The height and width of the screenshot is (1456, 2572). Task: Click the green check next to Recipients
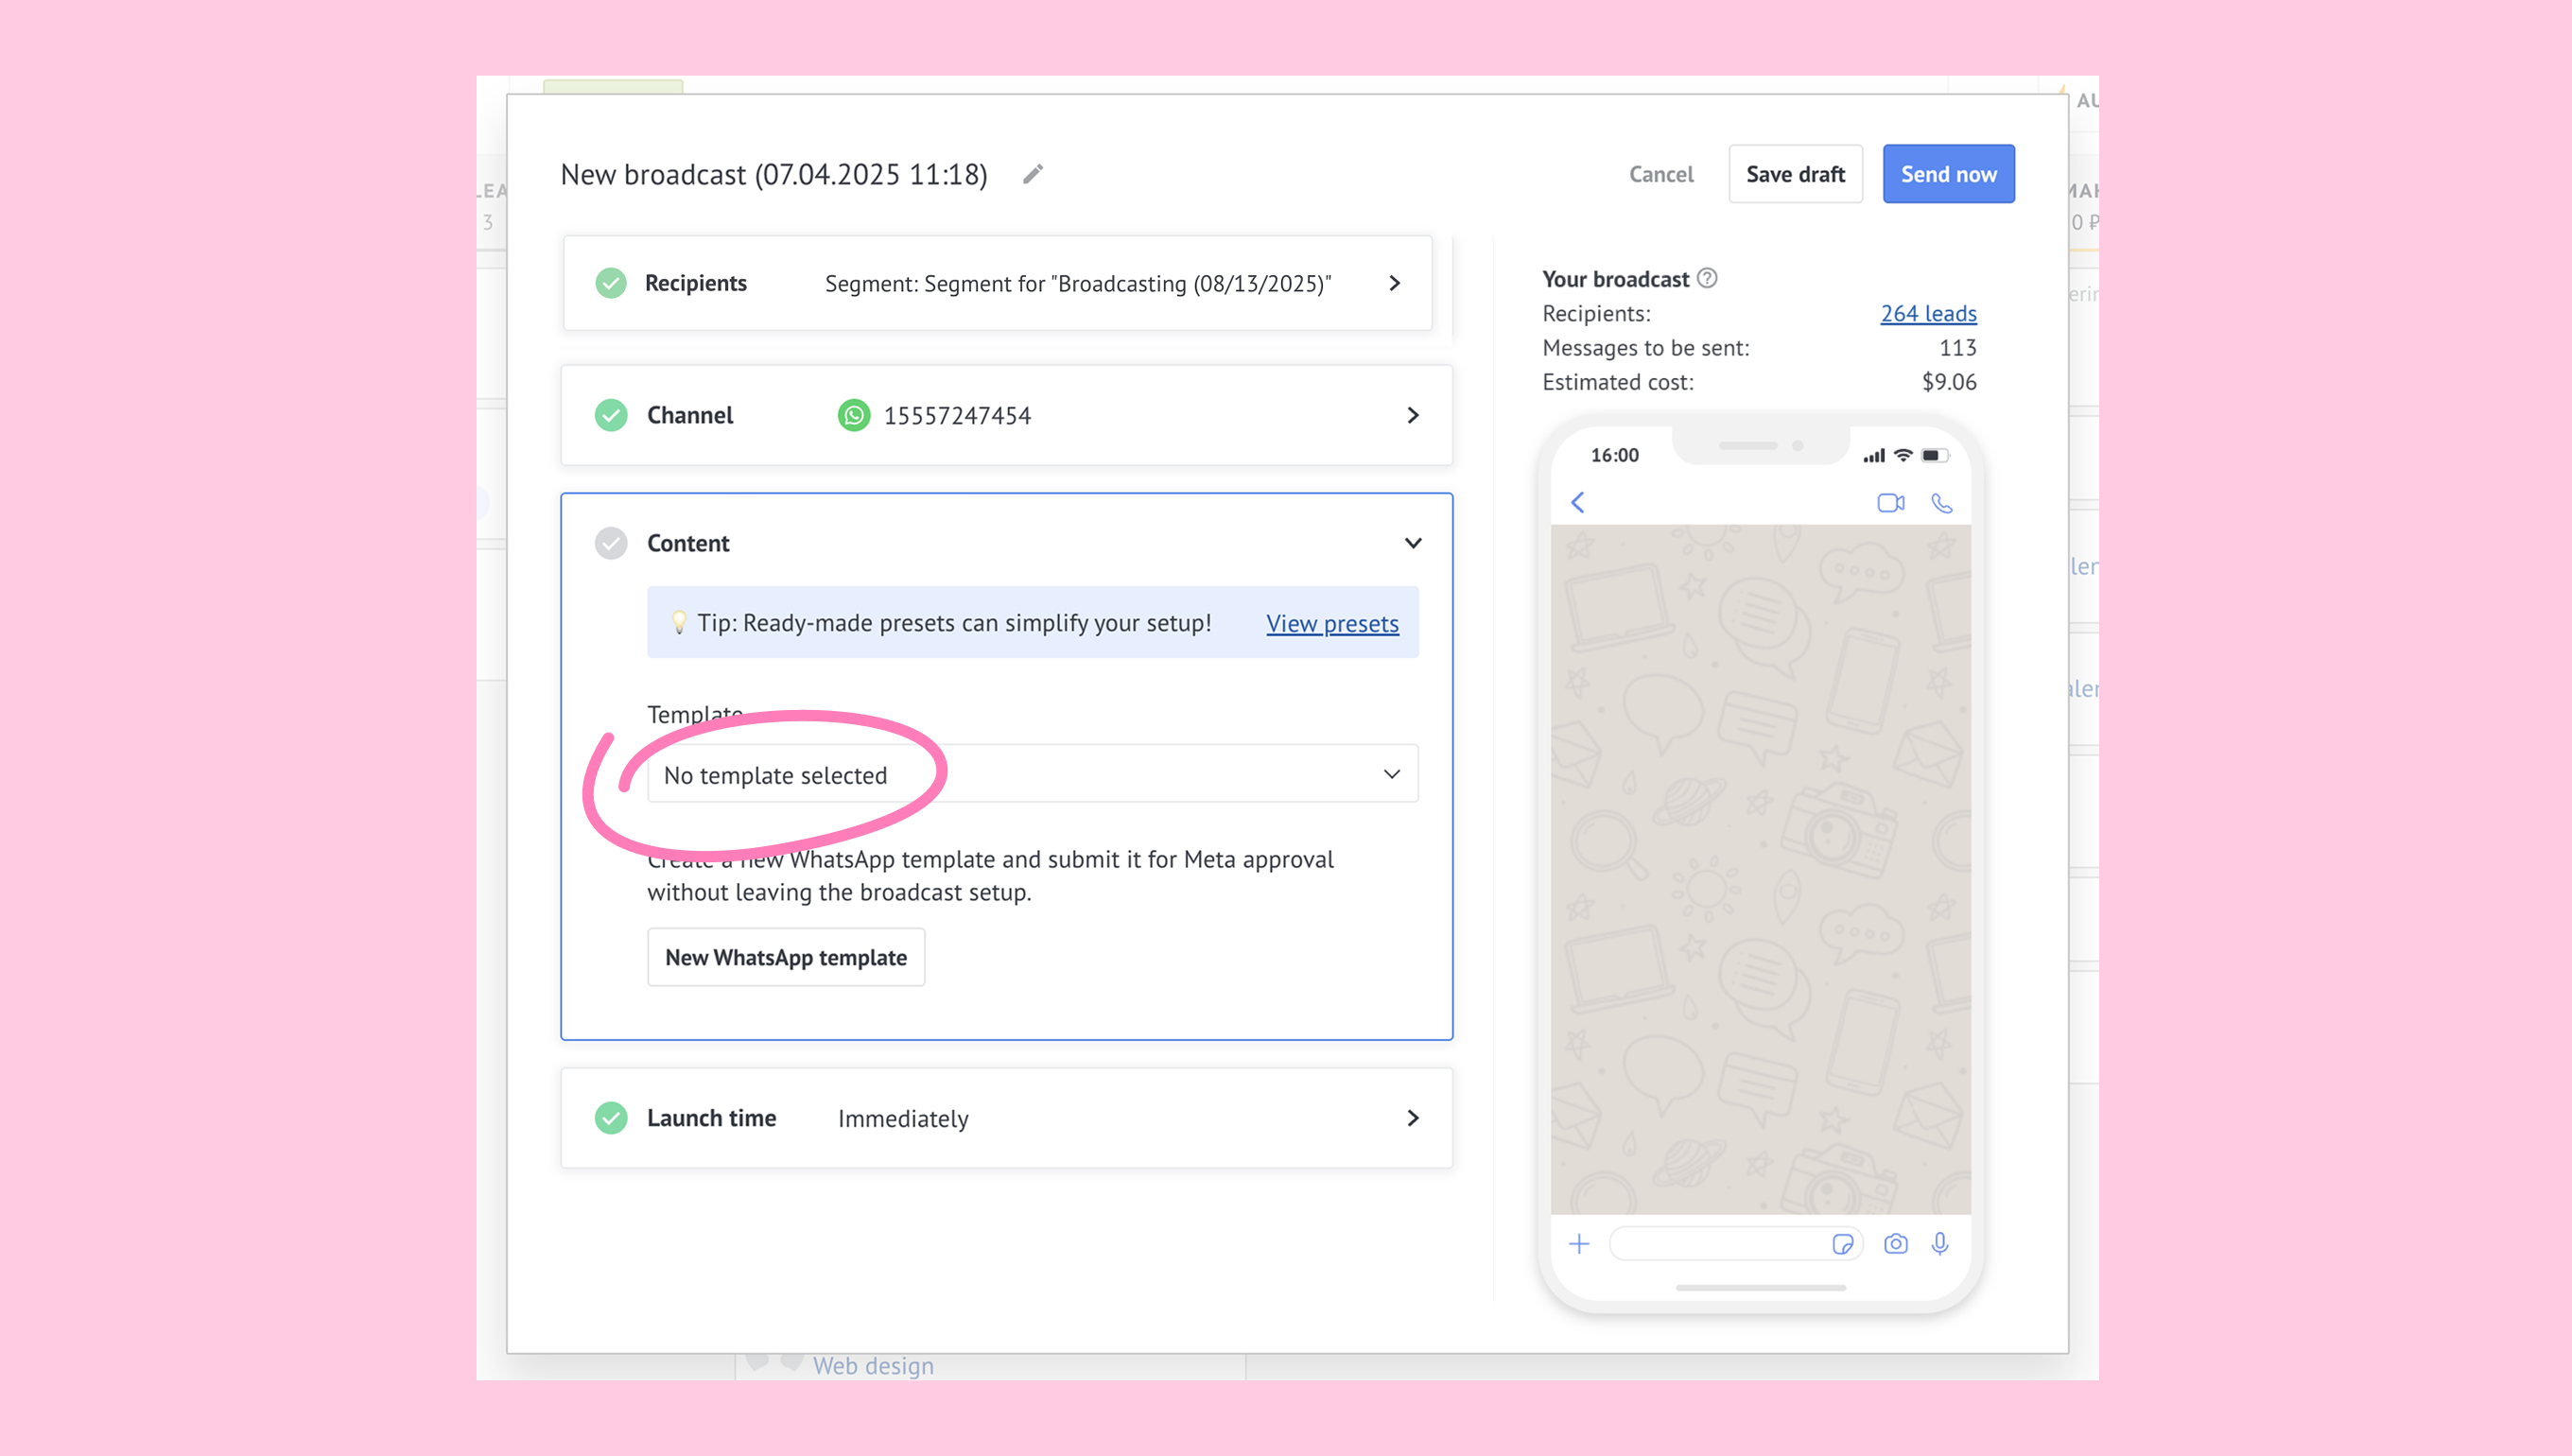click(x=611, y=283)
